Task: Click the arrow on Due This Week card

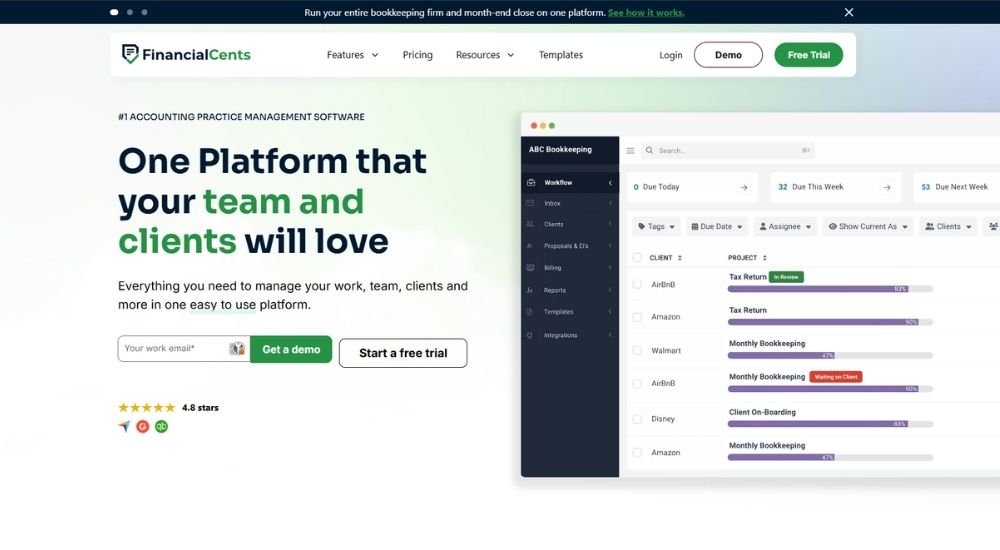Action: click(886, 187)
